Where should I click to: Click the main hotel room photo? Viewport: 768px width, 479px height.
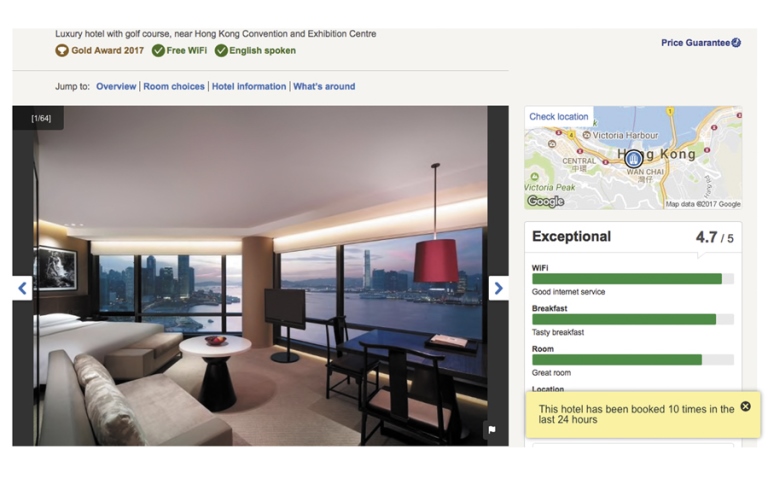coord(261,276)
